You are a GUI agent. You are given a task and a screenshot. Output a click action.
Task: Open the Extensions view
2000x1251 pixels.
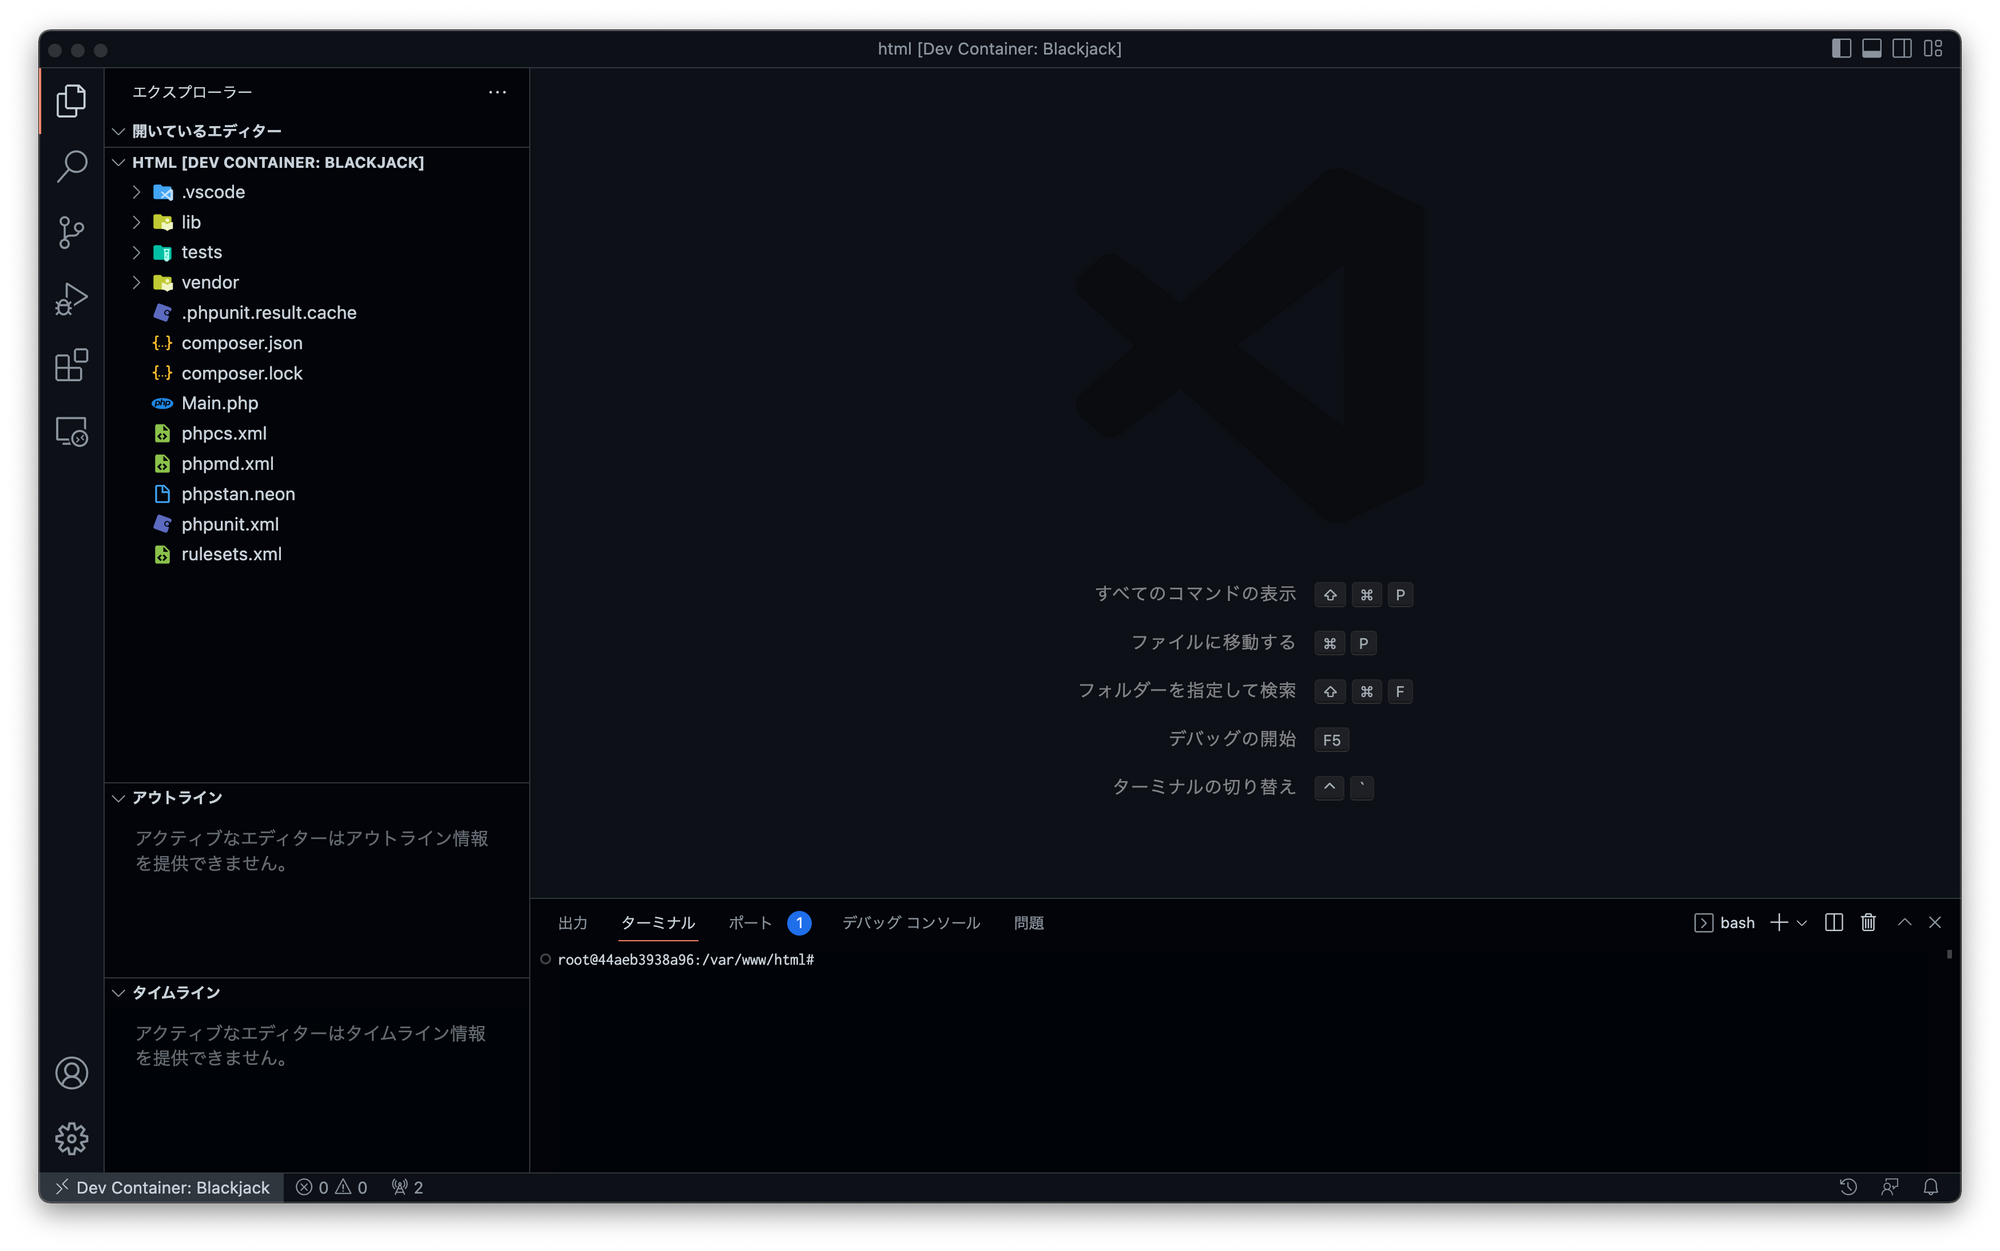pos(70,365)
